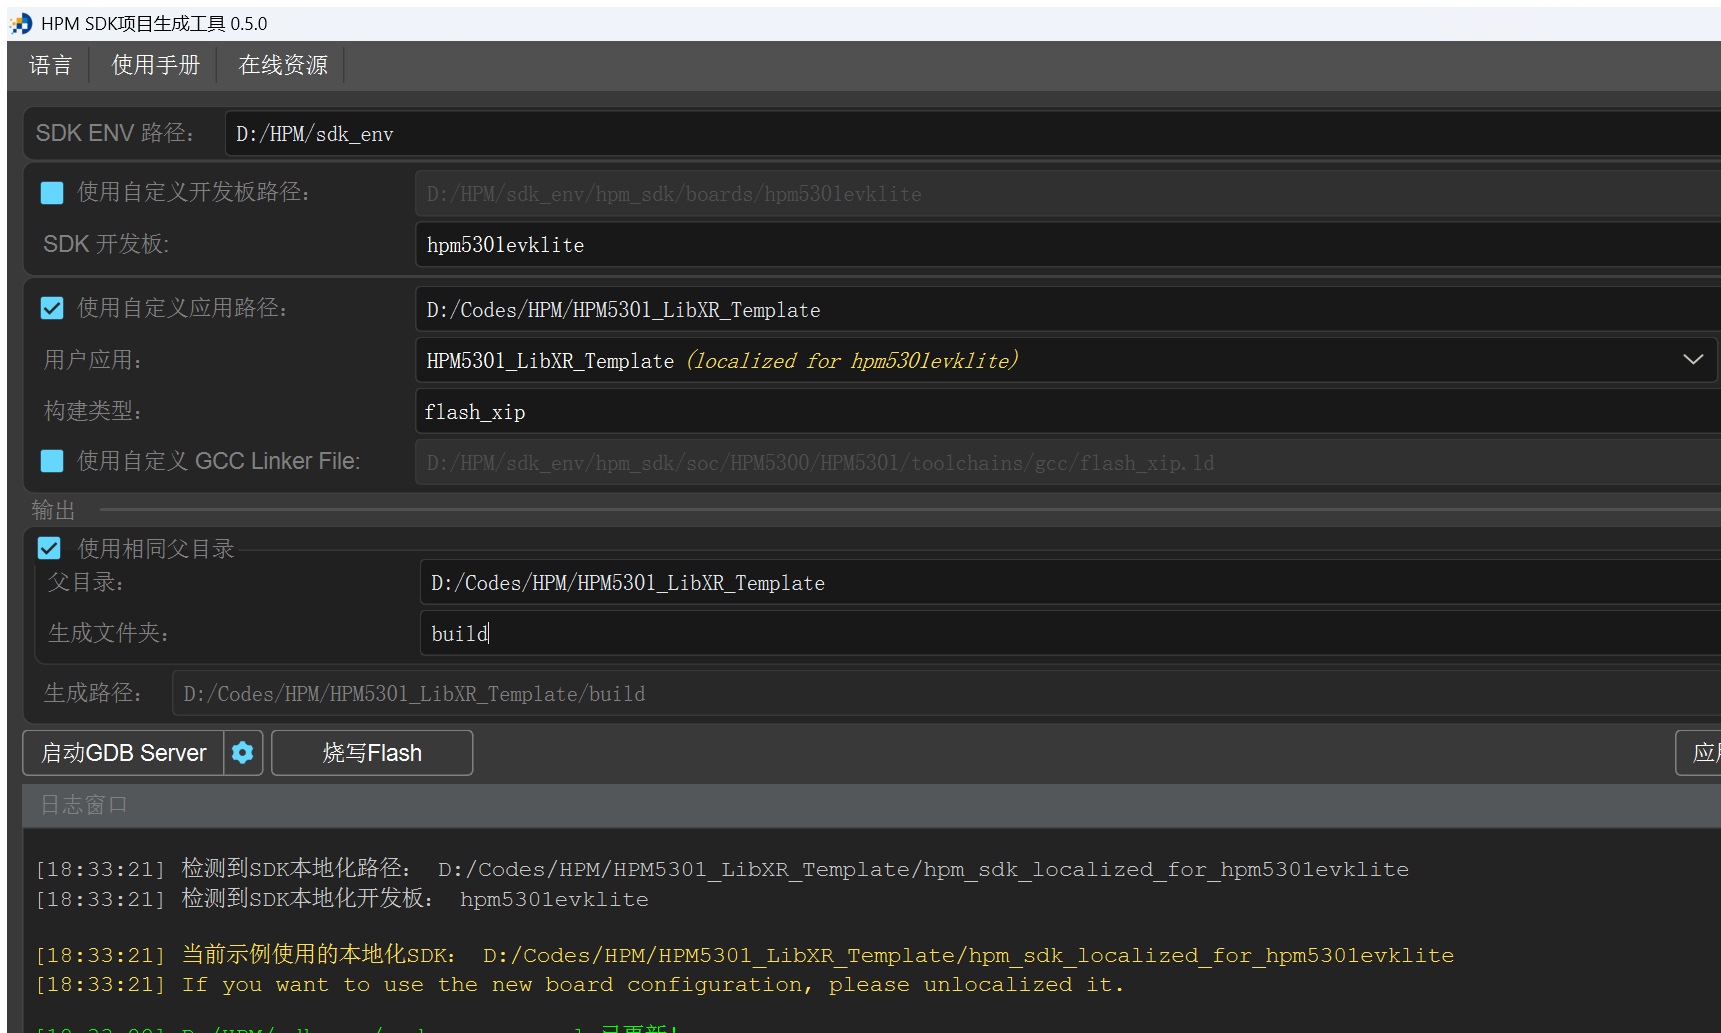Viewport: 1721px width, 1033px height.
Task: Disable 使用相同父目录 checkbox
Action: coord(48,547)
